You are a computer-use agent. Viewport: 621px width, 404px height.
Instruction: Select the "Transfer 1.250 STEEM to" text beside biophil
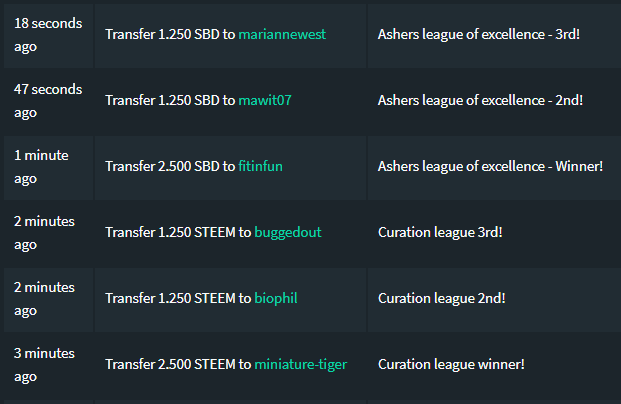[x=178, y=298]
